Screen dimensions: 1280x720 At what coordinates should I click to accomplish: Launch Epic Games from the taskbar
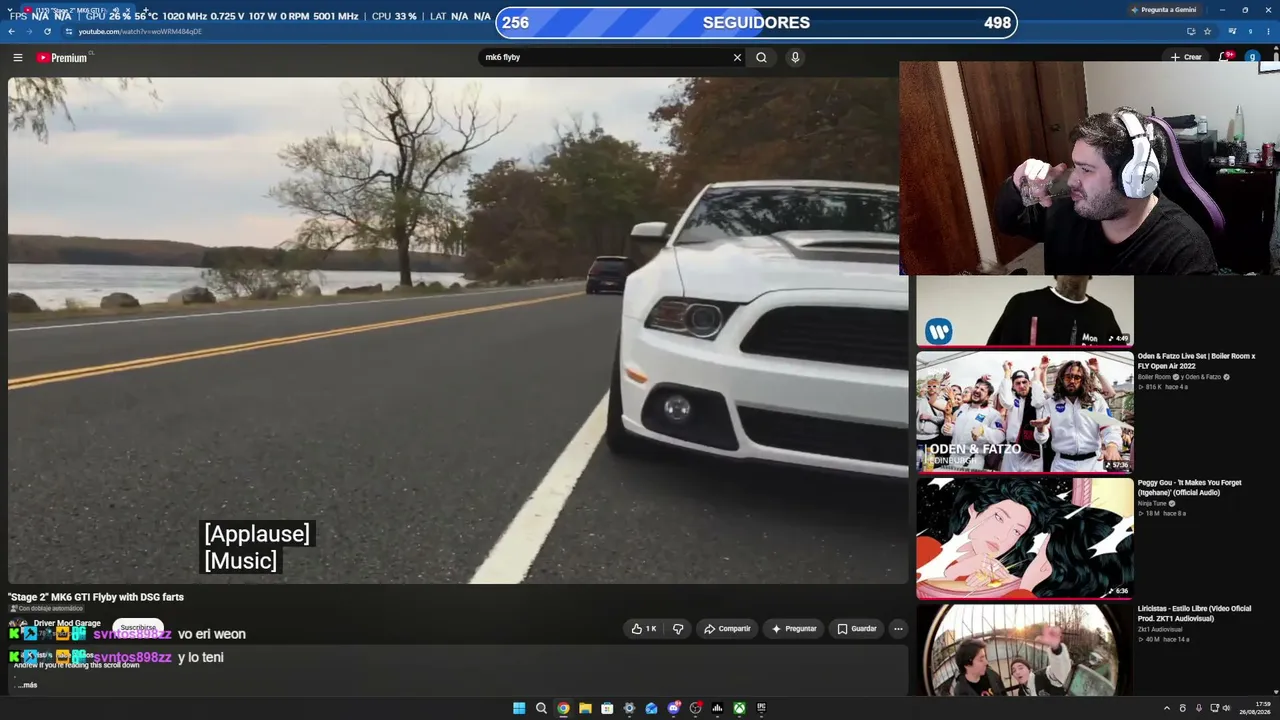tap(761, 708)
